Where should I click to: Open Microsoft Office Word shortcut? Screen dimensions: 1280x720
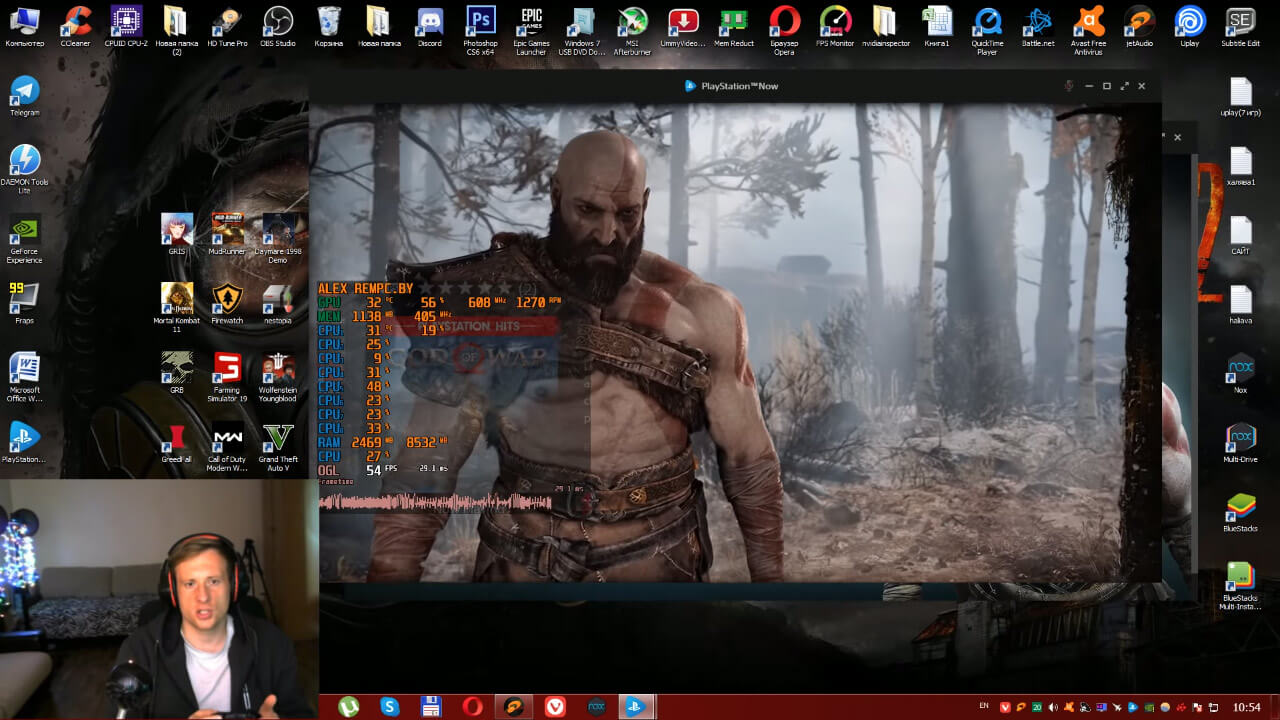coord(24,377)
